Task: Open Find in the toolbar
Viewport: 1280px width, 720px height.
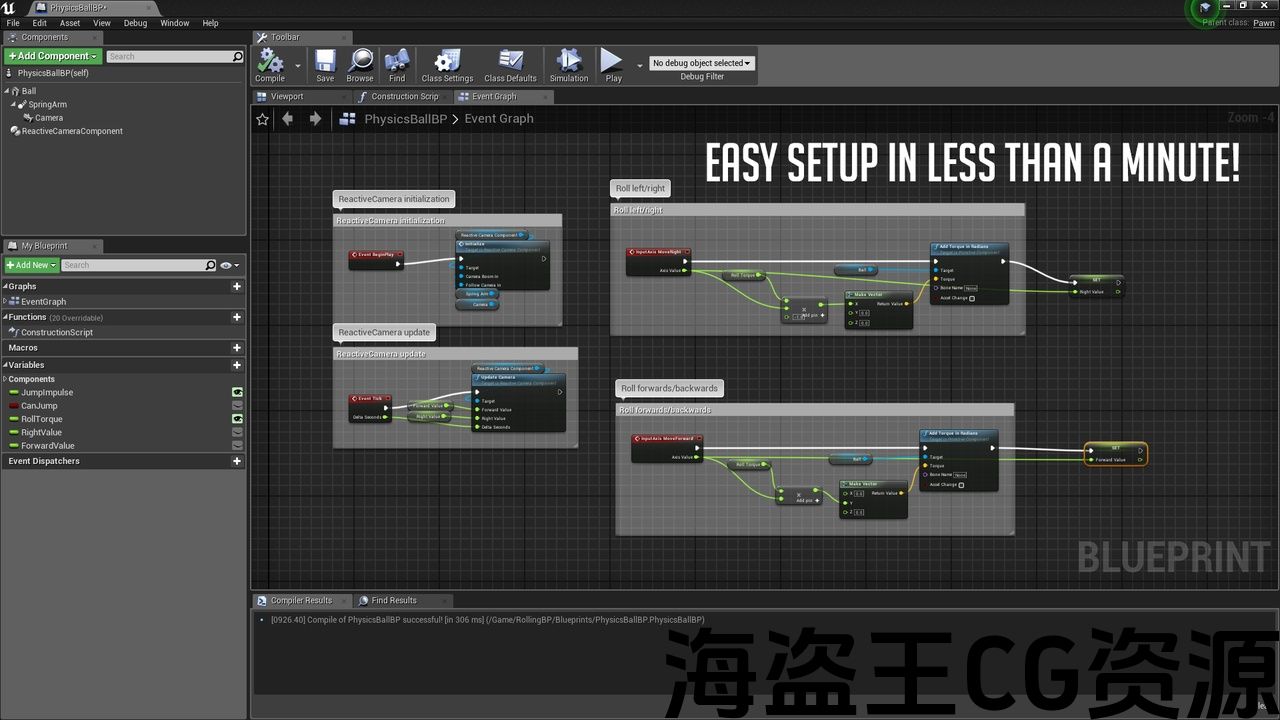Action: pyautogui.click(x=397, y=62)
